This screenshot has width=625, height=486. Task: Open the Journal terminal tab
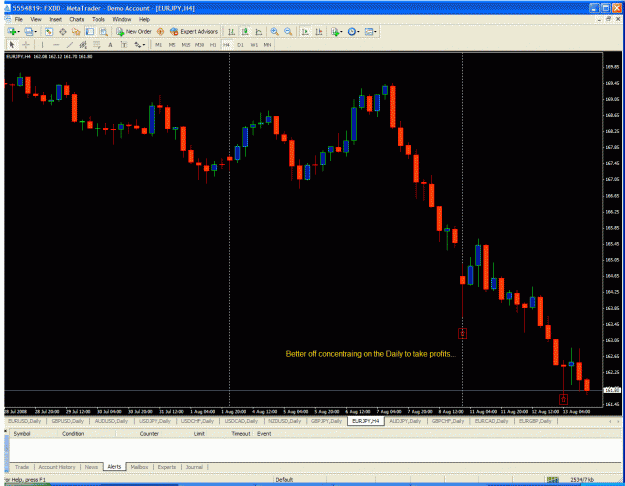pyautogui.click(x=194, y=467)
